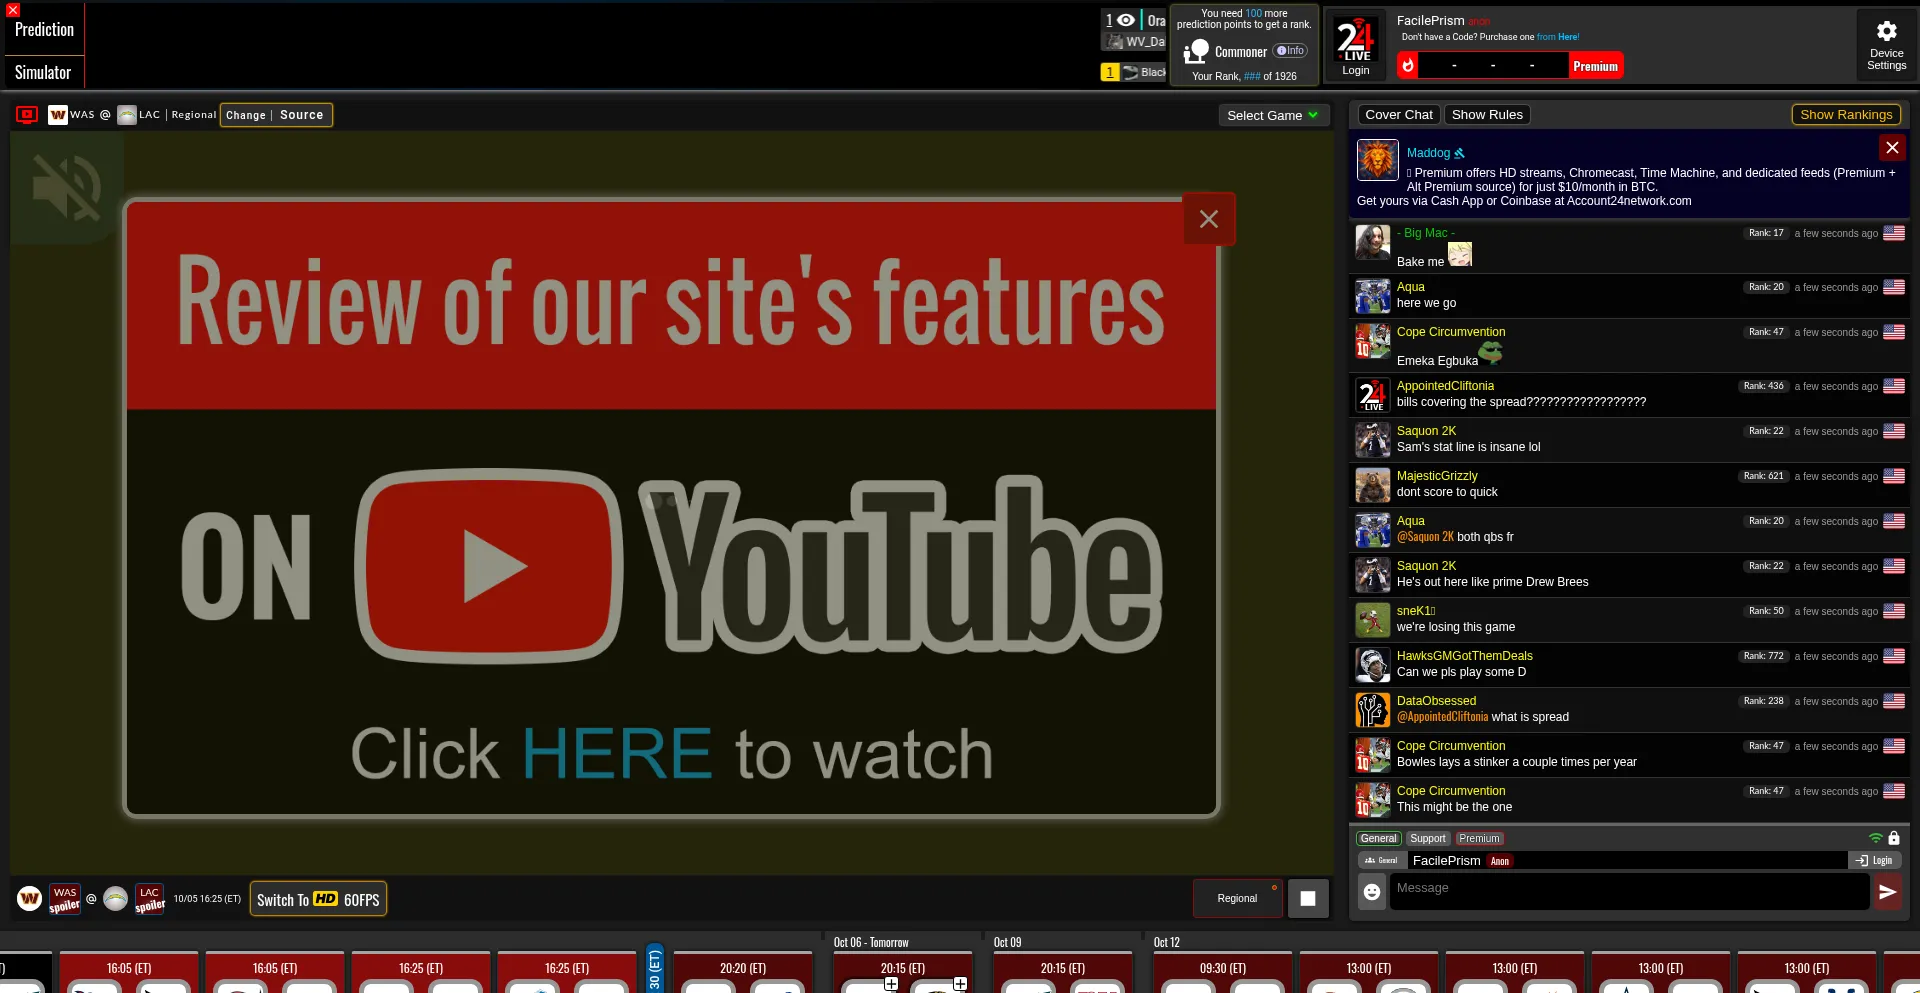Click the emoji picker smiley icon
The height and width of the screenshot is (993, 1920).
[x=1372, y=891]
